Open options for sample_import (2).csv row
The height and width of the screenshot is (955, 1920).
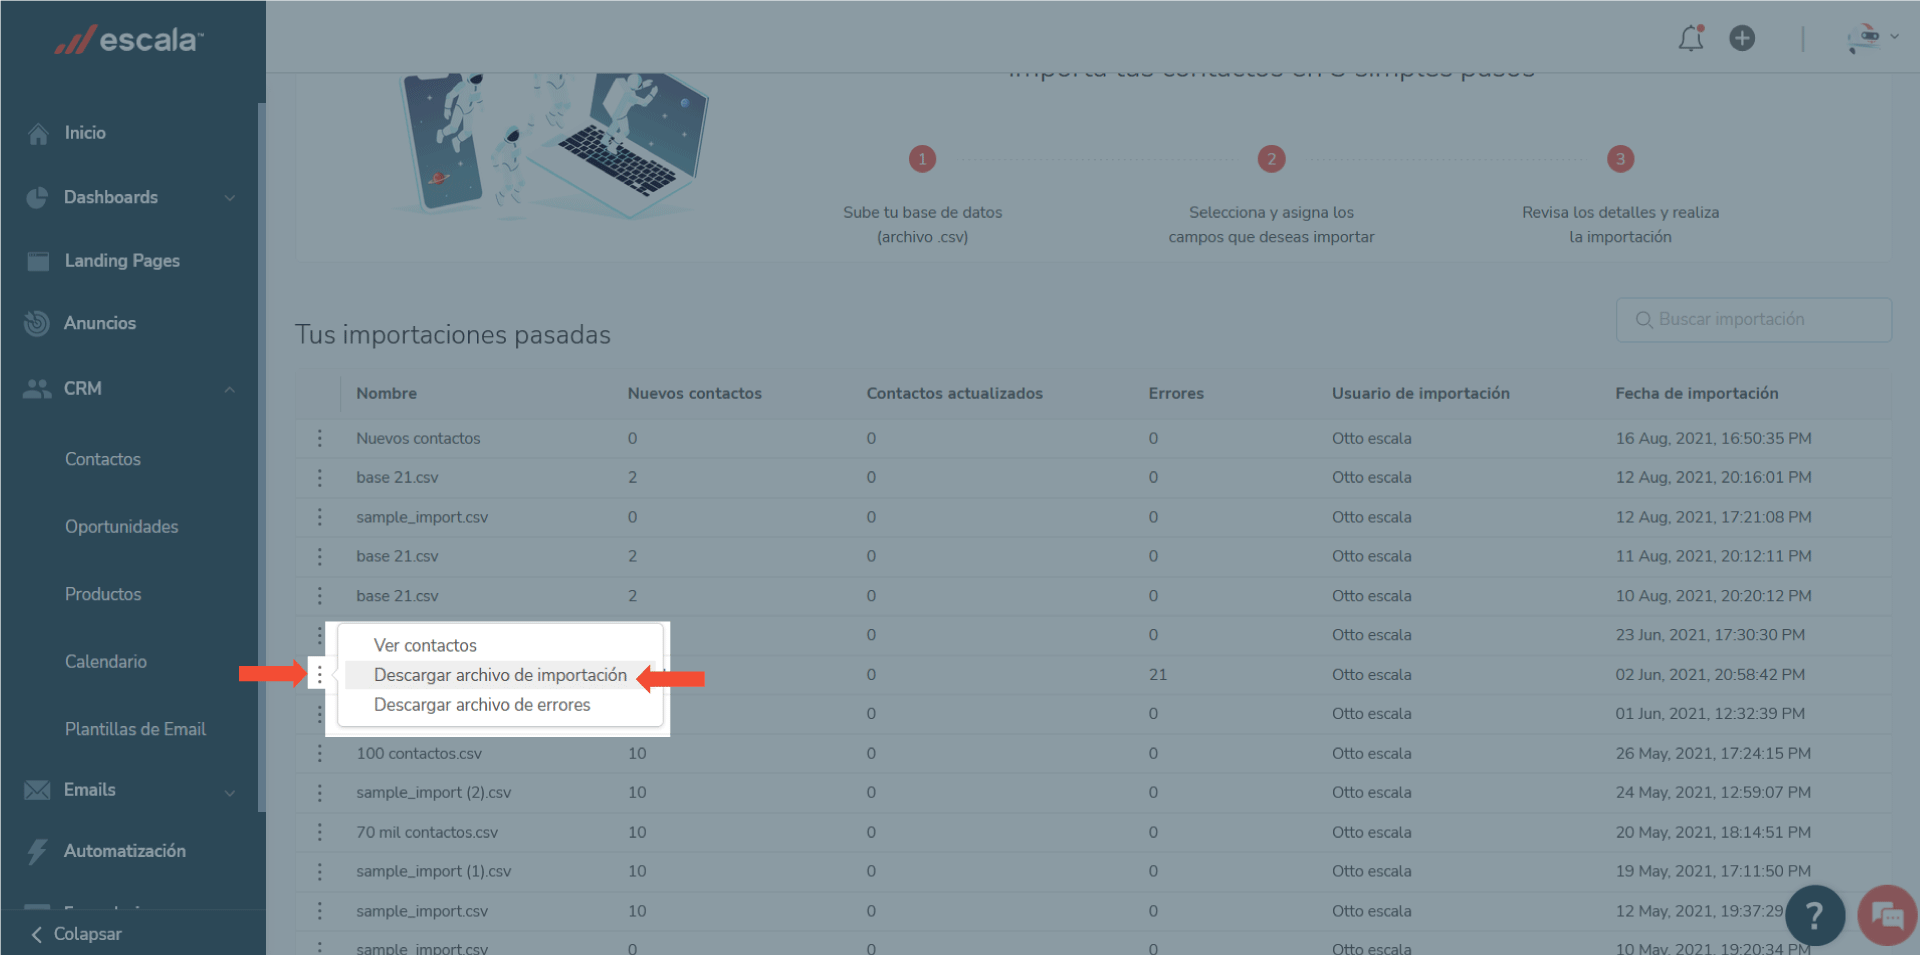point(320,792)
